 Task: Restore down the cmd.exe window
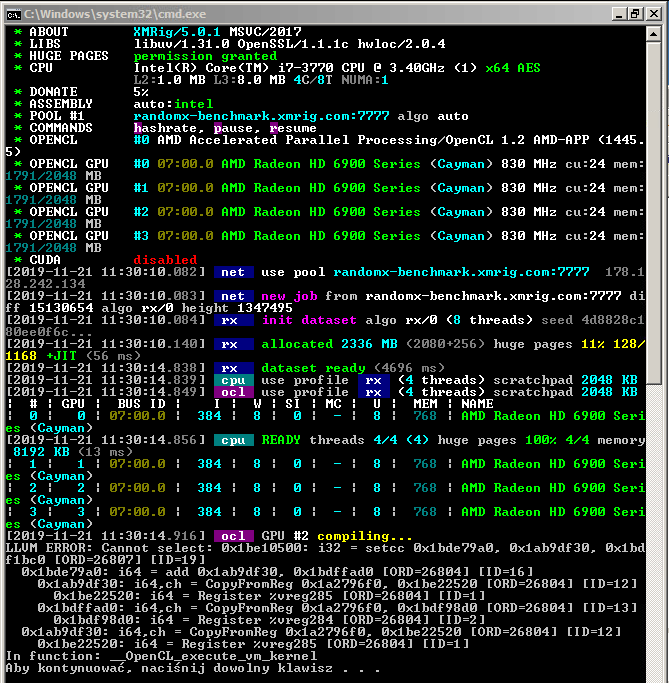click(635, 14)
